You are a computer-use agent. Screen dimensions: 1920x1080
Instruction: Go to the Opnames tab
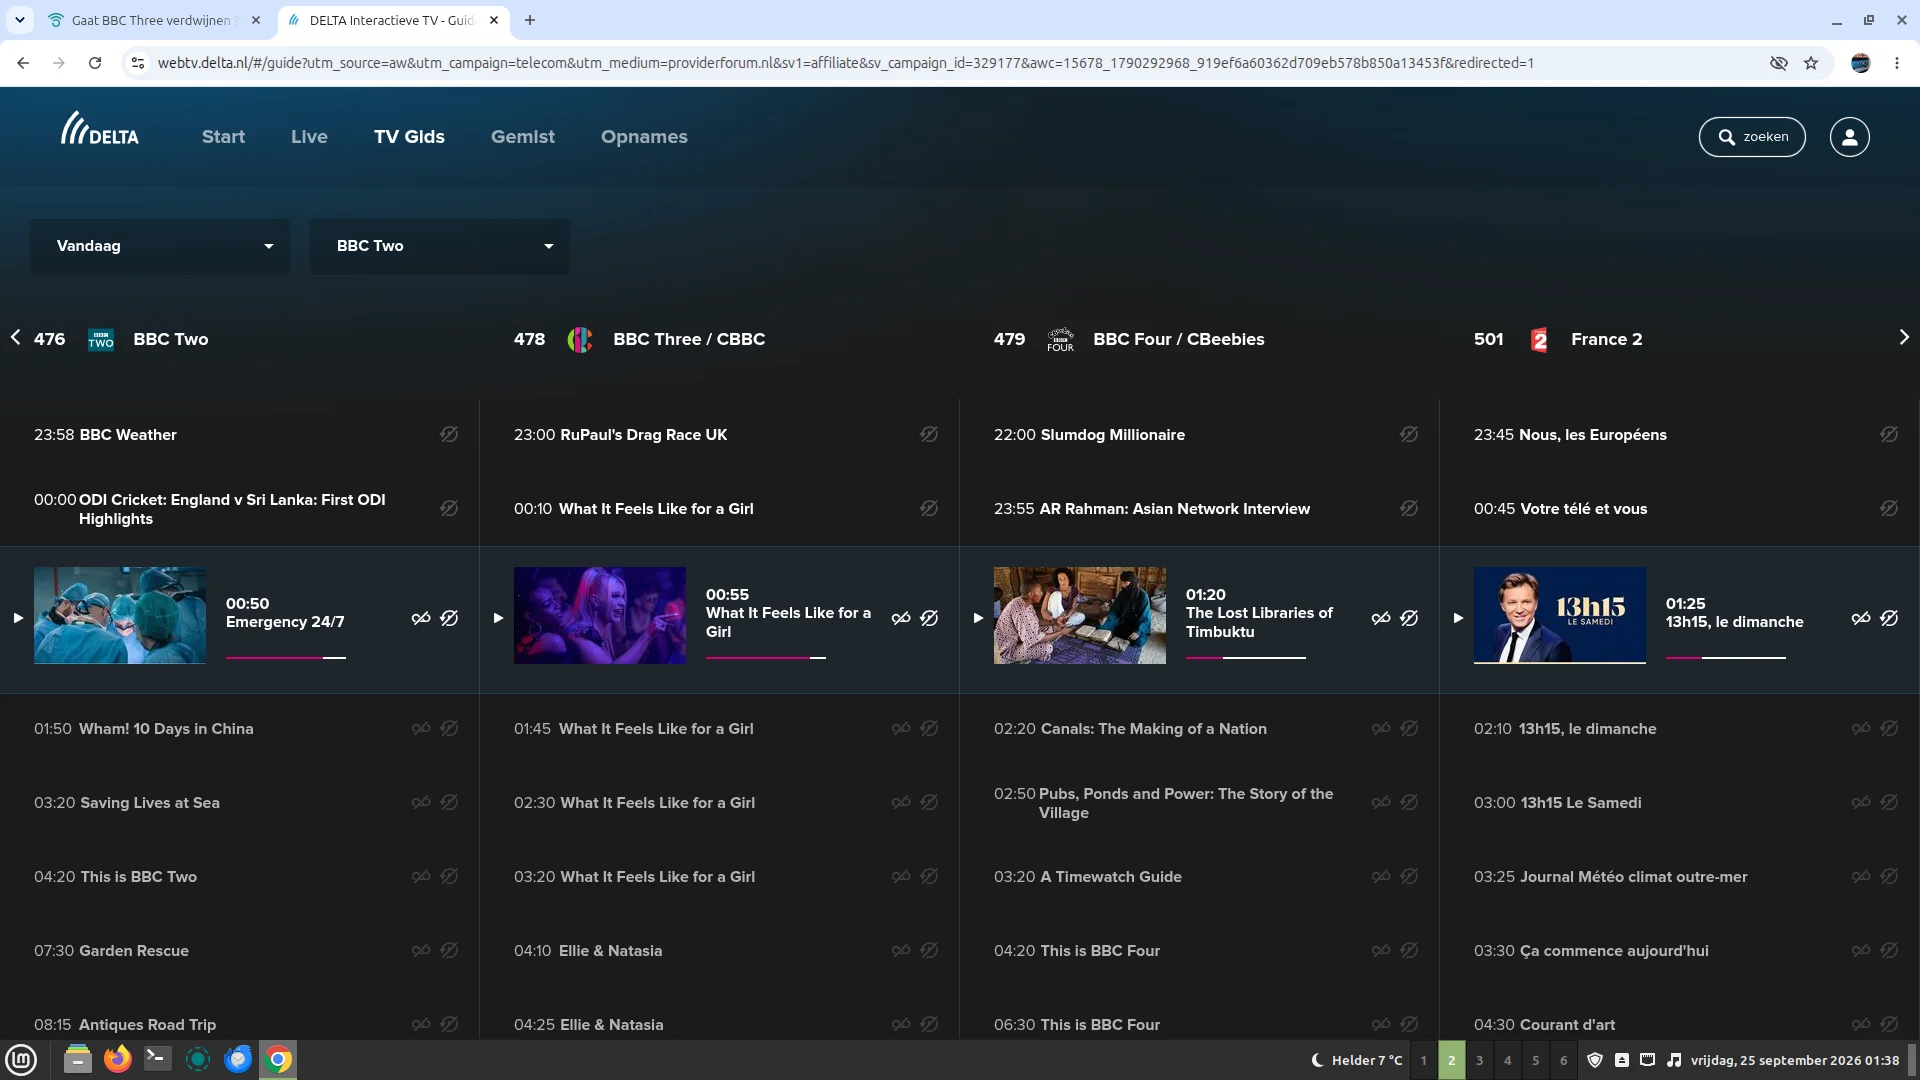(x=644, y=137)
